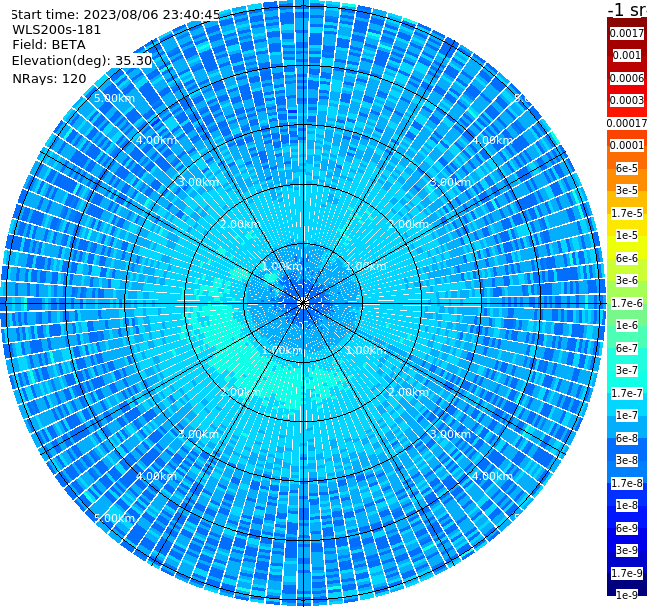Select the '0.00017' colorbar value

click(627, 123)
